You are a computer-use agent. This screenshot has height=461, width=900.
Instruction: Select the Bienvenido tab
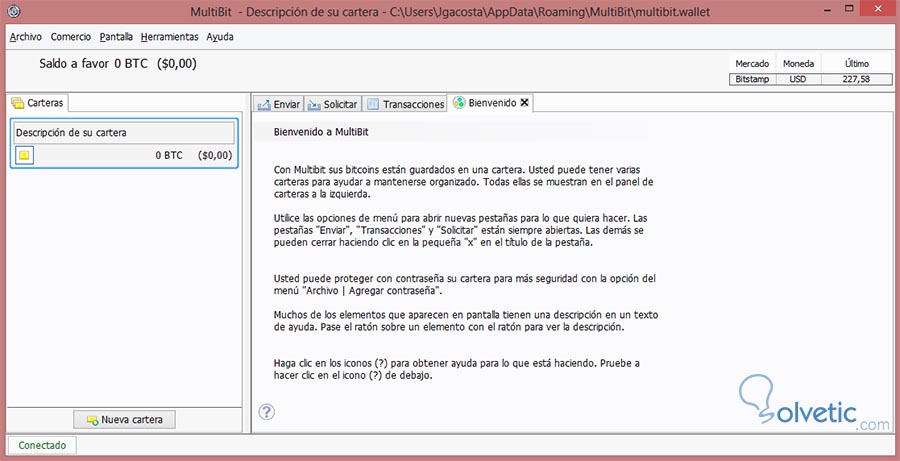(x=491, y=103)
